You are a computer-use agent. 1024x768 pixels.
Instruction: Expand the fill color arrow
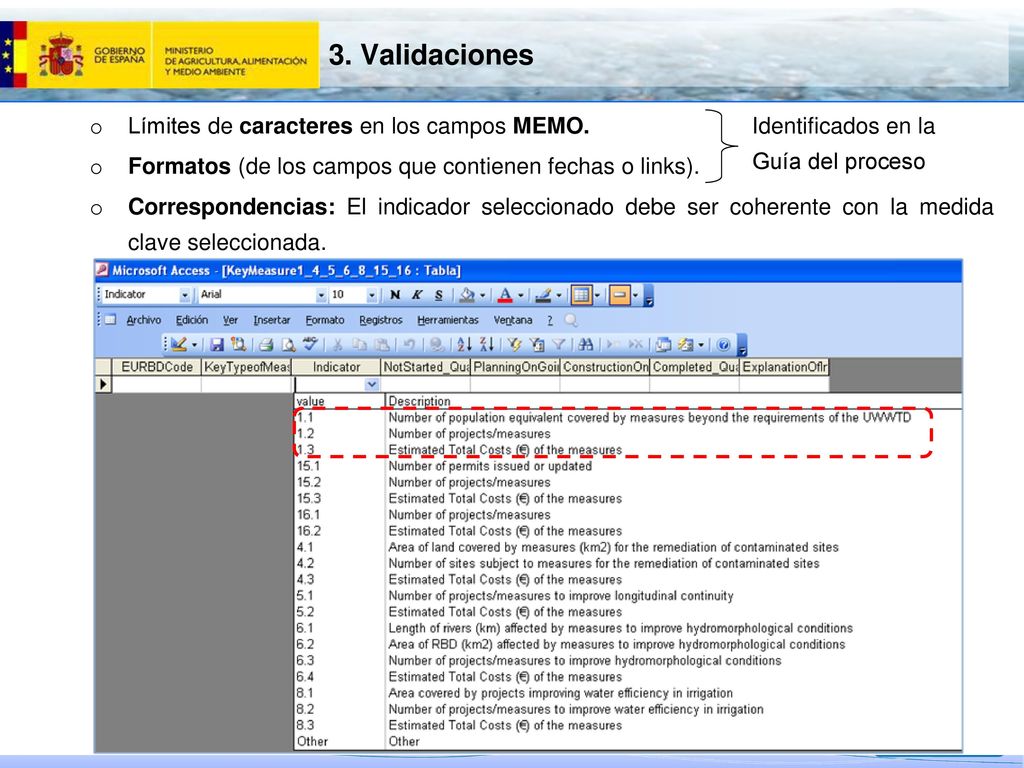(x=483, y=295)
